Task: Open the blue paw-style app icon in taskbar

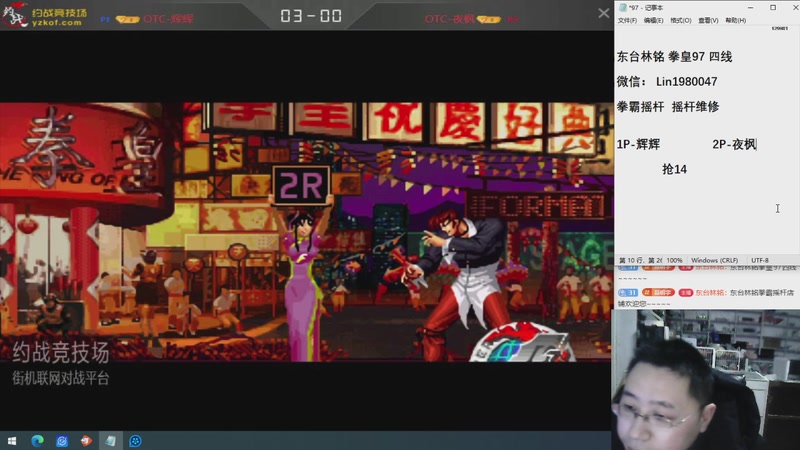Action: tap(135, 441)
